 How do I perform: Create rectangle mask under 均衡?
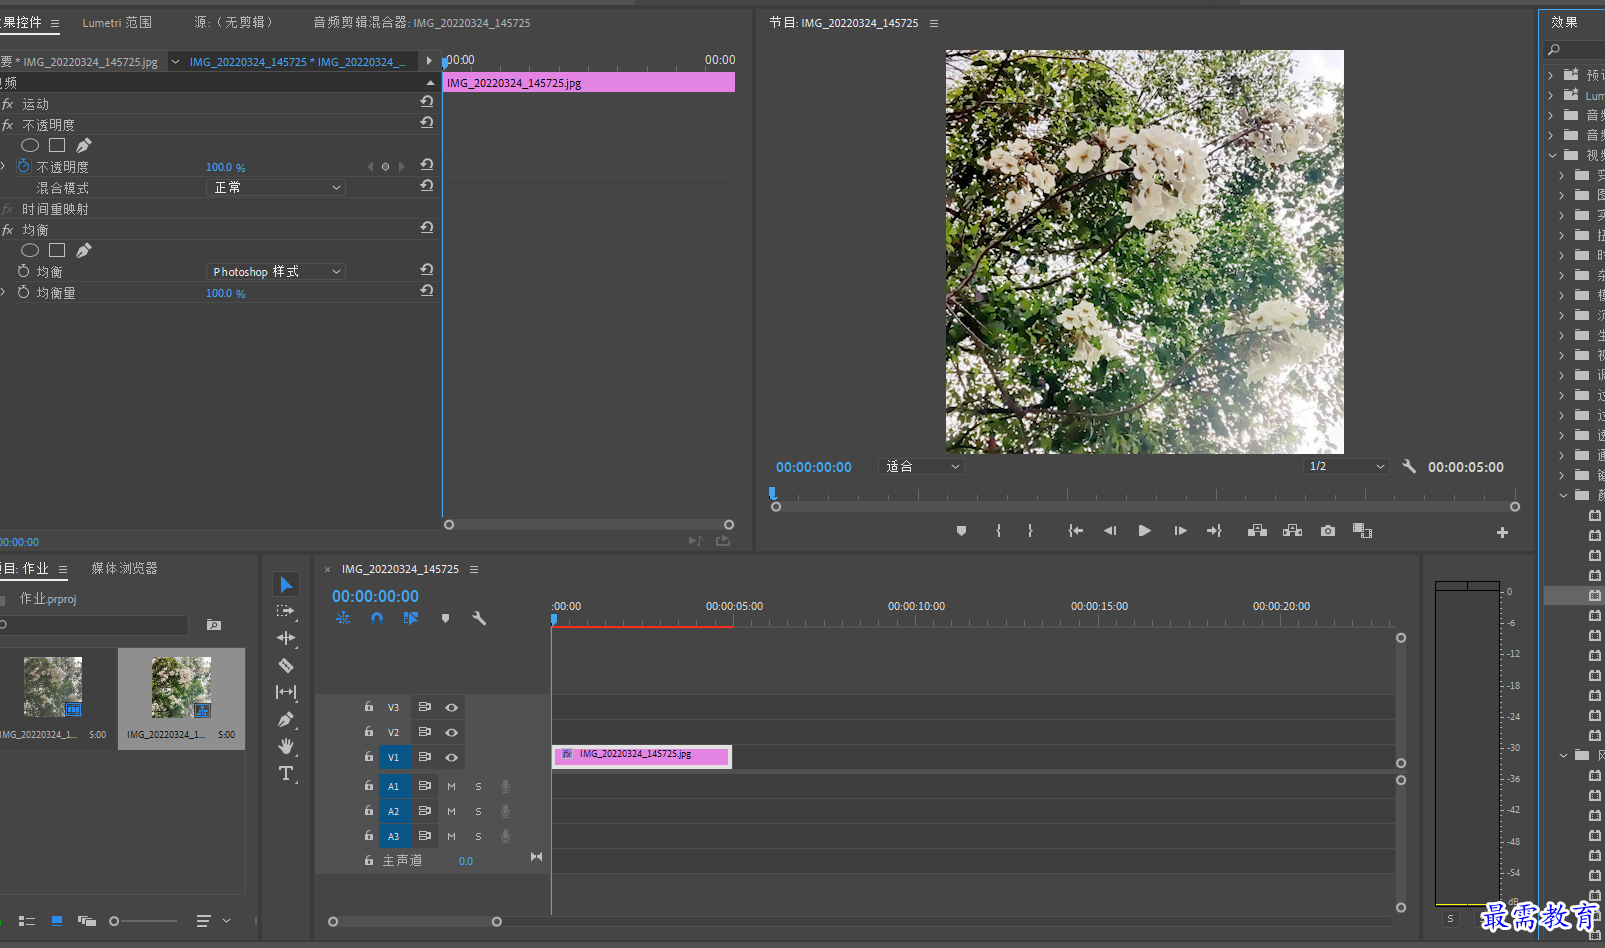(57, 250)
